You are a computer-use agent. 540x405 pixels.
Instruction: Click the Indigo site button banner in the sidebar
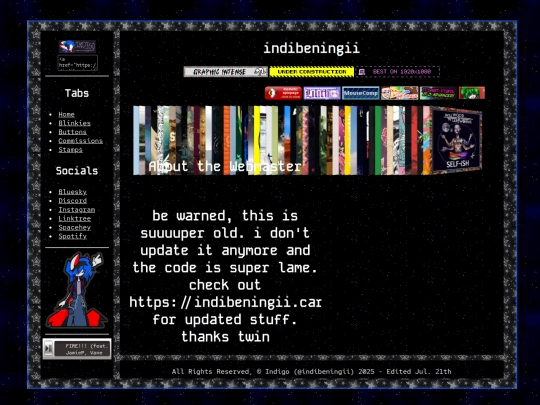[77, 46]
